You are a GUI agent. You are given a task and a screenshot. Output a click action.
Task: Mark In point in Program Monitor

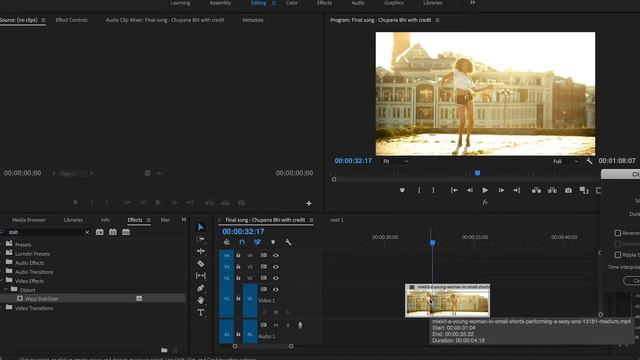(x=419, y=190)
